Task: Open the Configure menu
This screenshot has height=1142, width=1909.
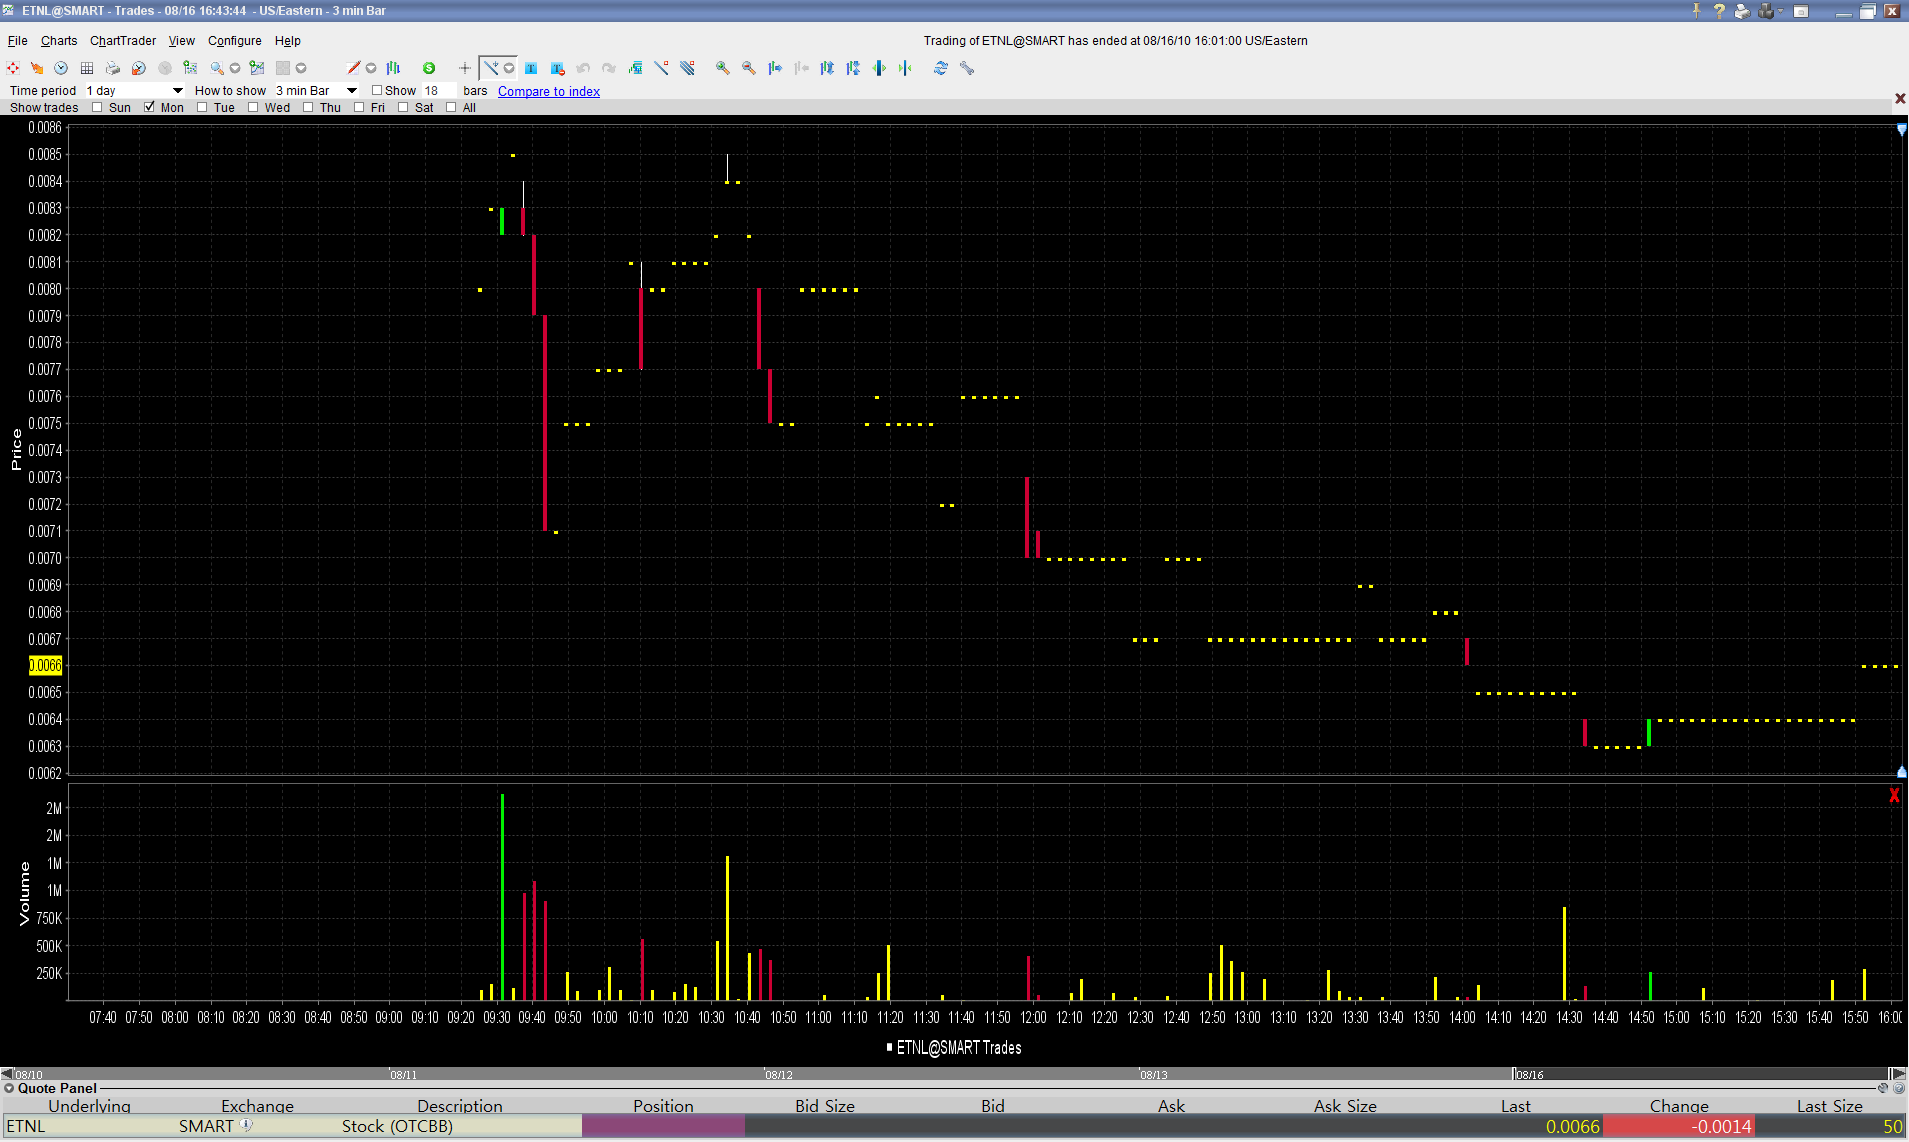Action: point(234,41)
